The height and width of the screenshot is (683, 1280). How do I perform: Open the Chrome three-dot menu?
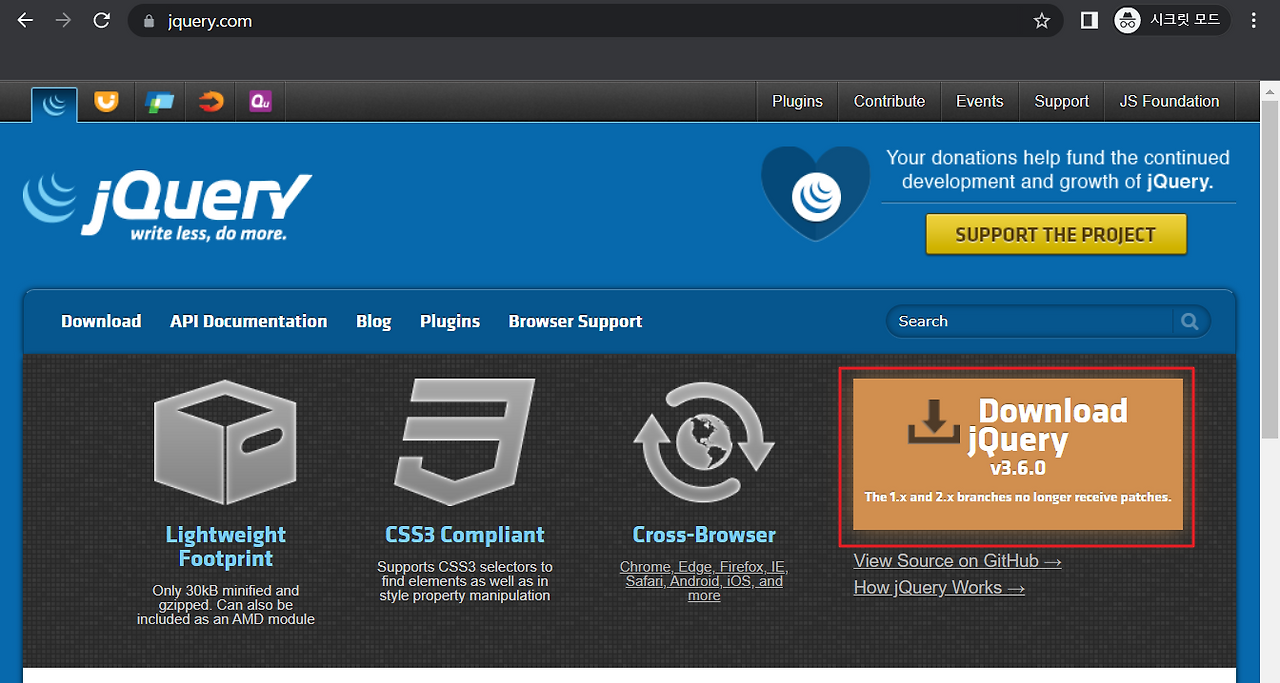tap(1254, 20)
